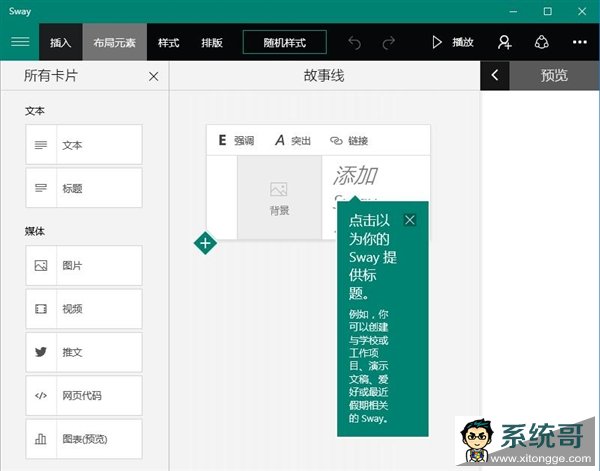Open the 排版 tab
The height and width of the screenshot is (471, 600).
pos(212,42)
